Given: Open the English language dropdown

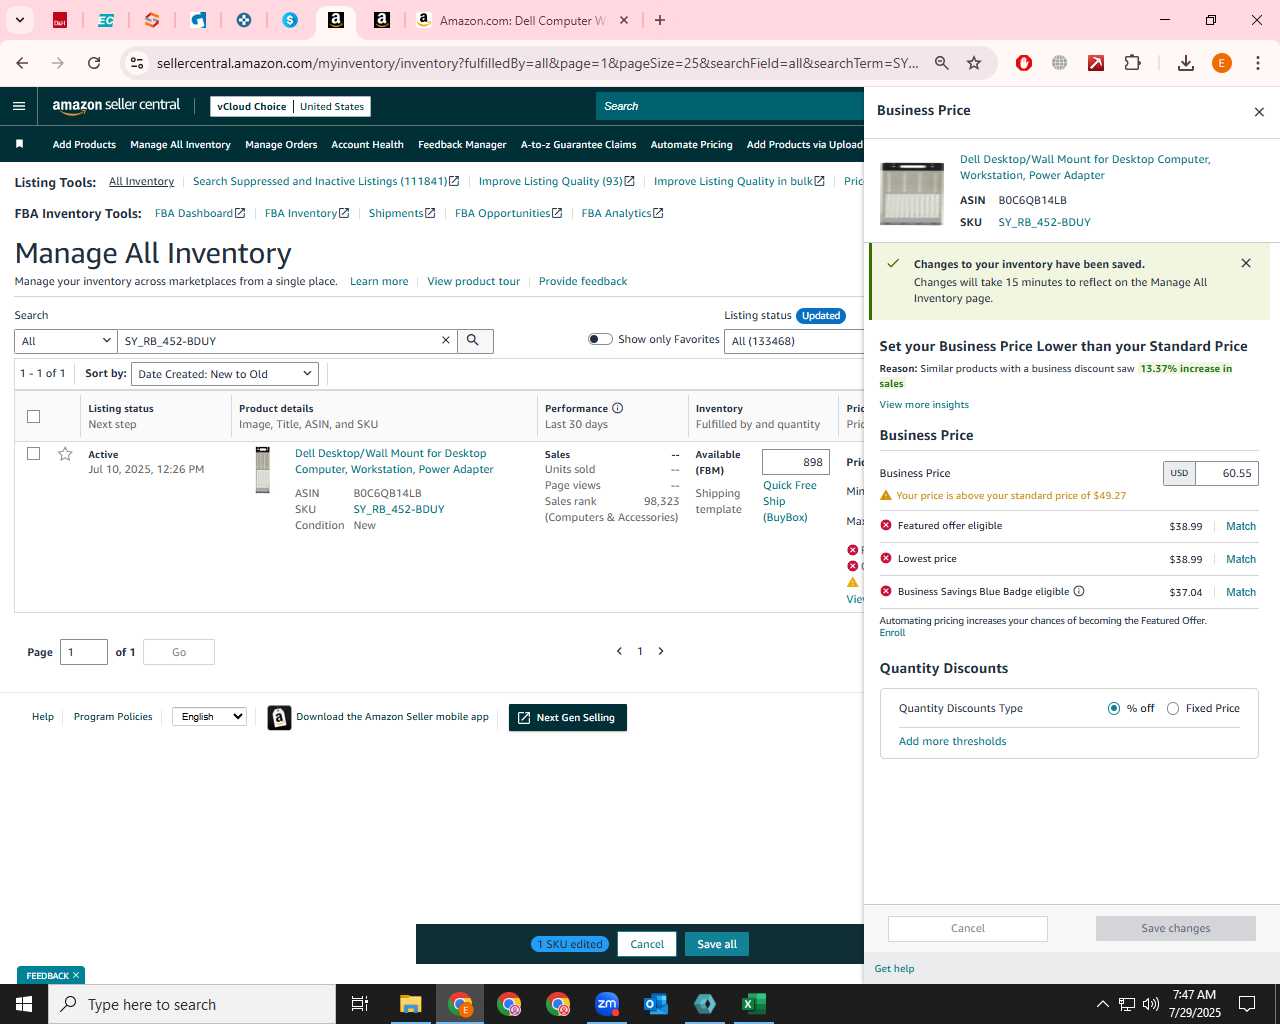Looking at the screenshot, I should point(209,716).
